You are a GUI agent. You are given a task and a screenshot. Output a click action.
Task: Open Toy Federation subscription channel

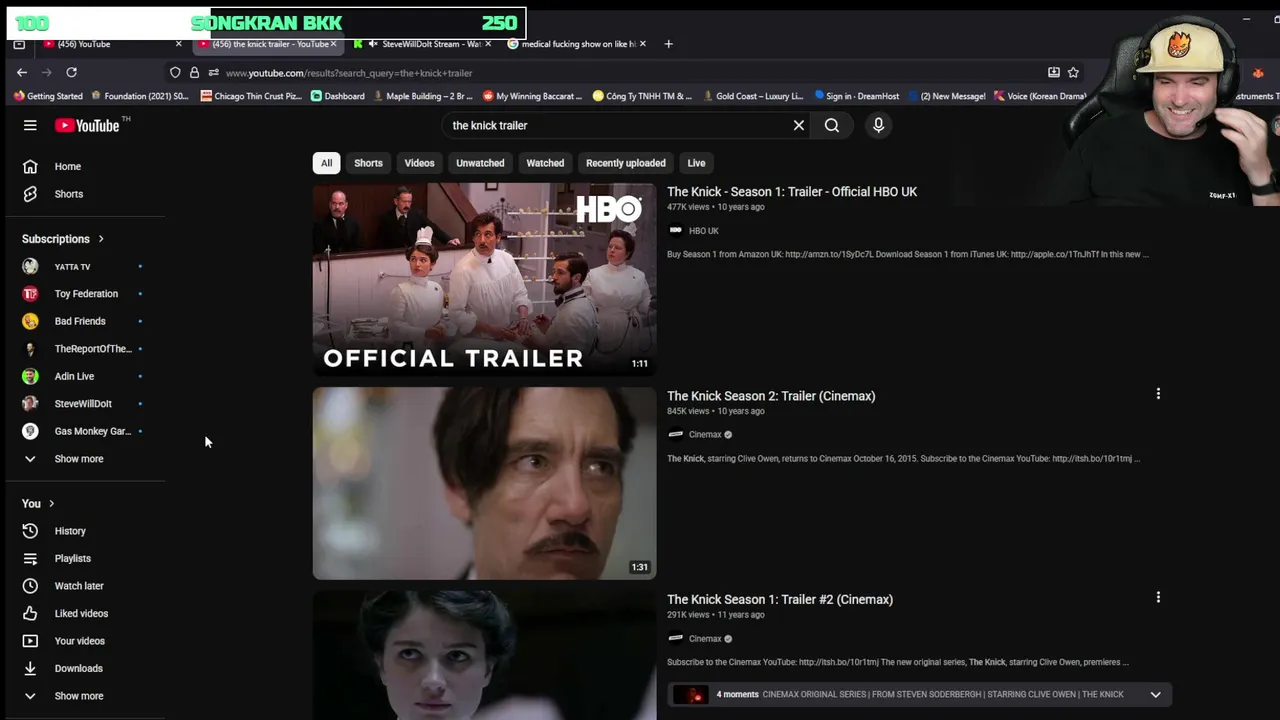pos(84,294)
